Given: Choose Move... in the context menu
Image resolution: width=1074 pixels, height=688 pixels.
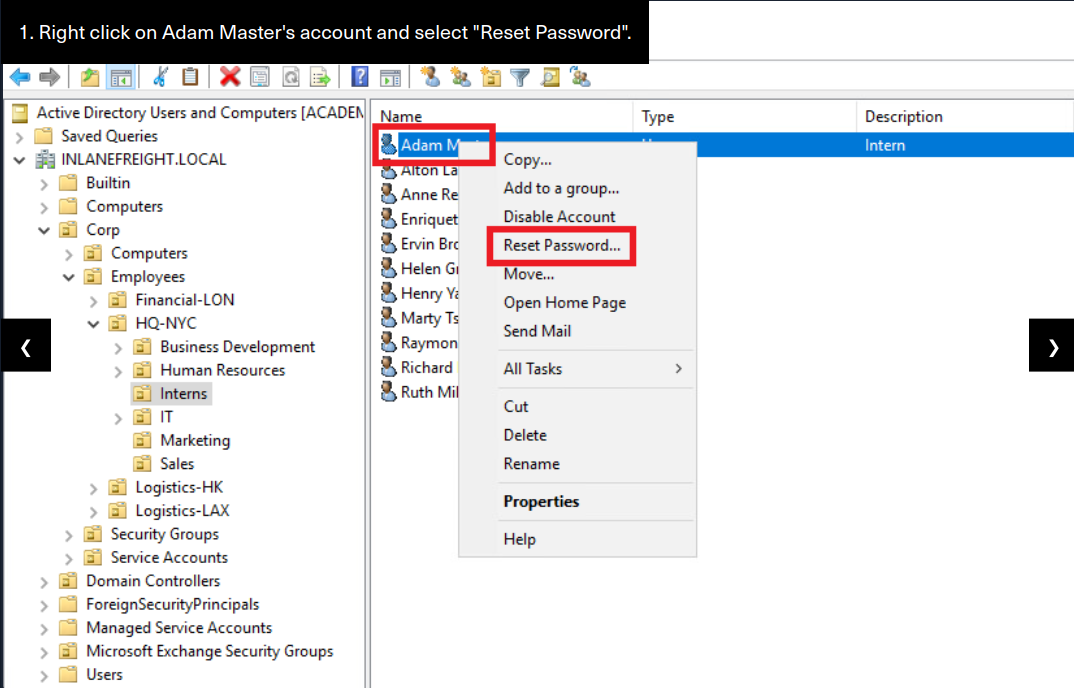Looking at the screenshot, I should [x=577, y=274].
